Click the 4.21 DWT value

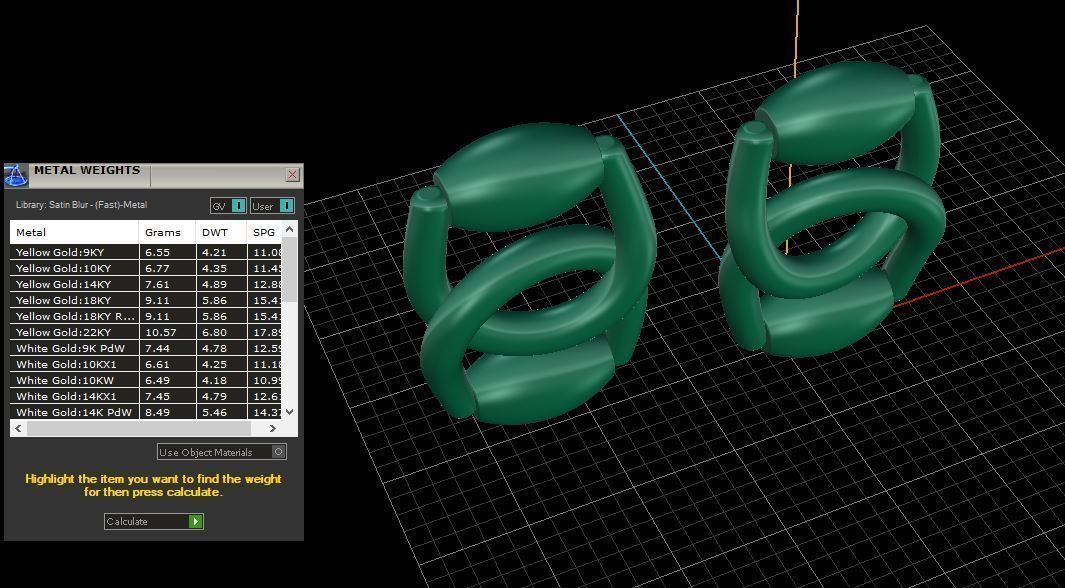coord(214,252)
